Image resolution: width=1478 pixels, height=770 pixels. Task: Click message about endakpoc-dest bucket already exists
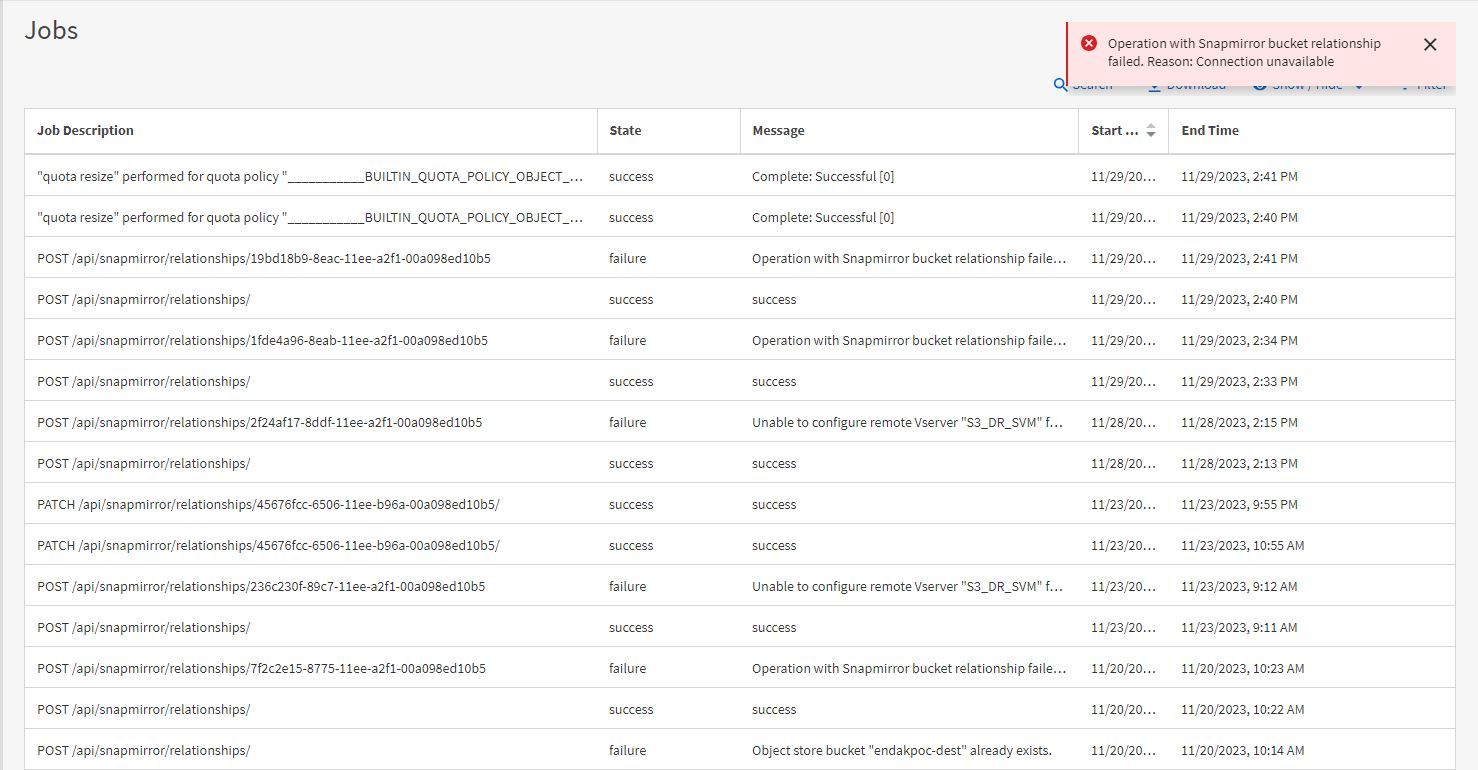[901, 750]
